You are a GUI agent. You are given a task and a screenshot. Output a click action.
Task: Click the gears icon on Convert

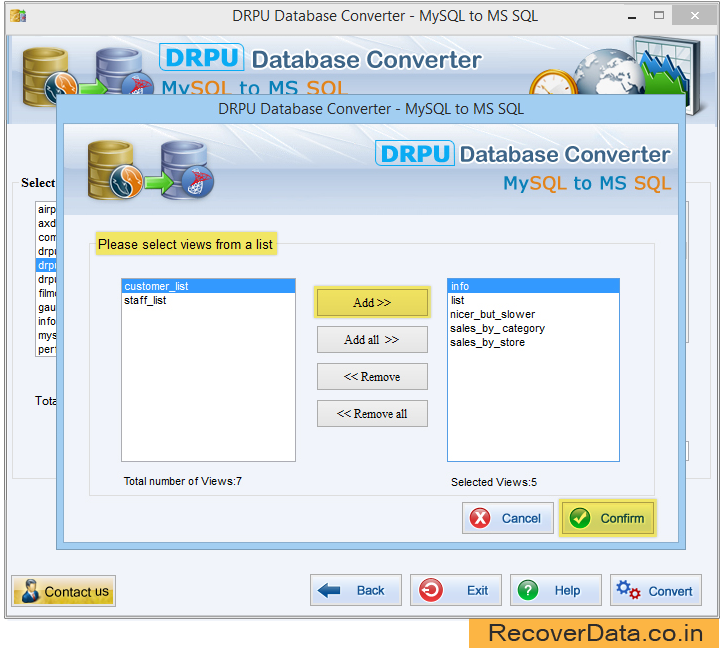pyautogui.click(x=628, y=590)
